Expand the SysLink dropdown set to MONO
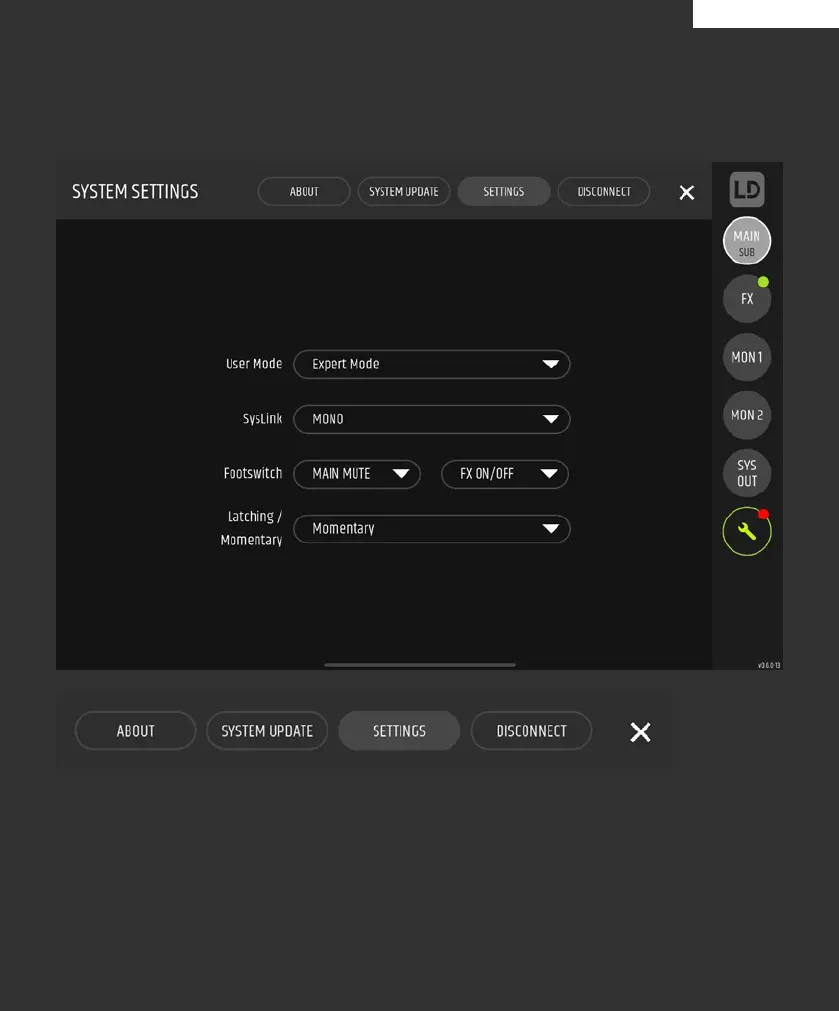Screen dimensions: 839x1011 pyautogui.click(x=431, y=419)
